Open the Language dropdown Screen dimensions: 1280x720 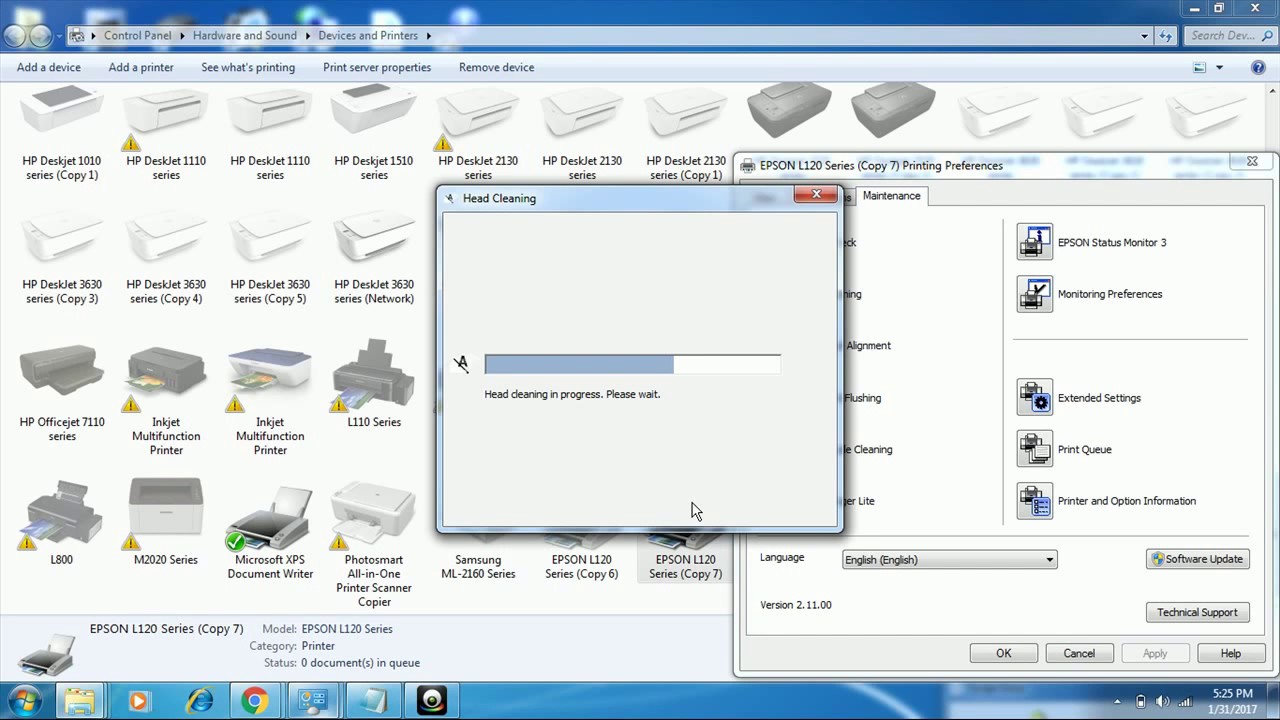pyautogui.click(x=949, y=560)
